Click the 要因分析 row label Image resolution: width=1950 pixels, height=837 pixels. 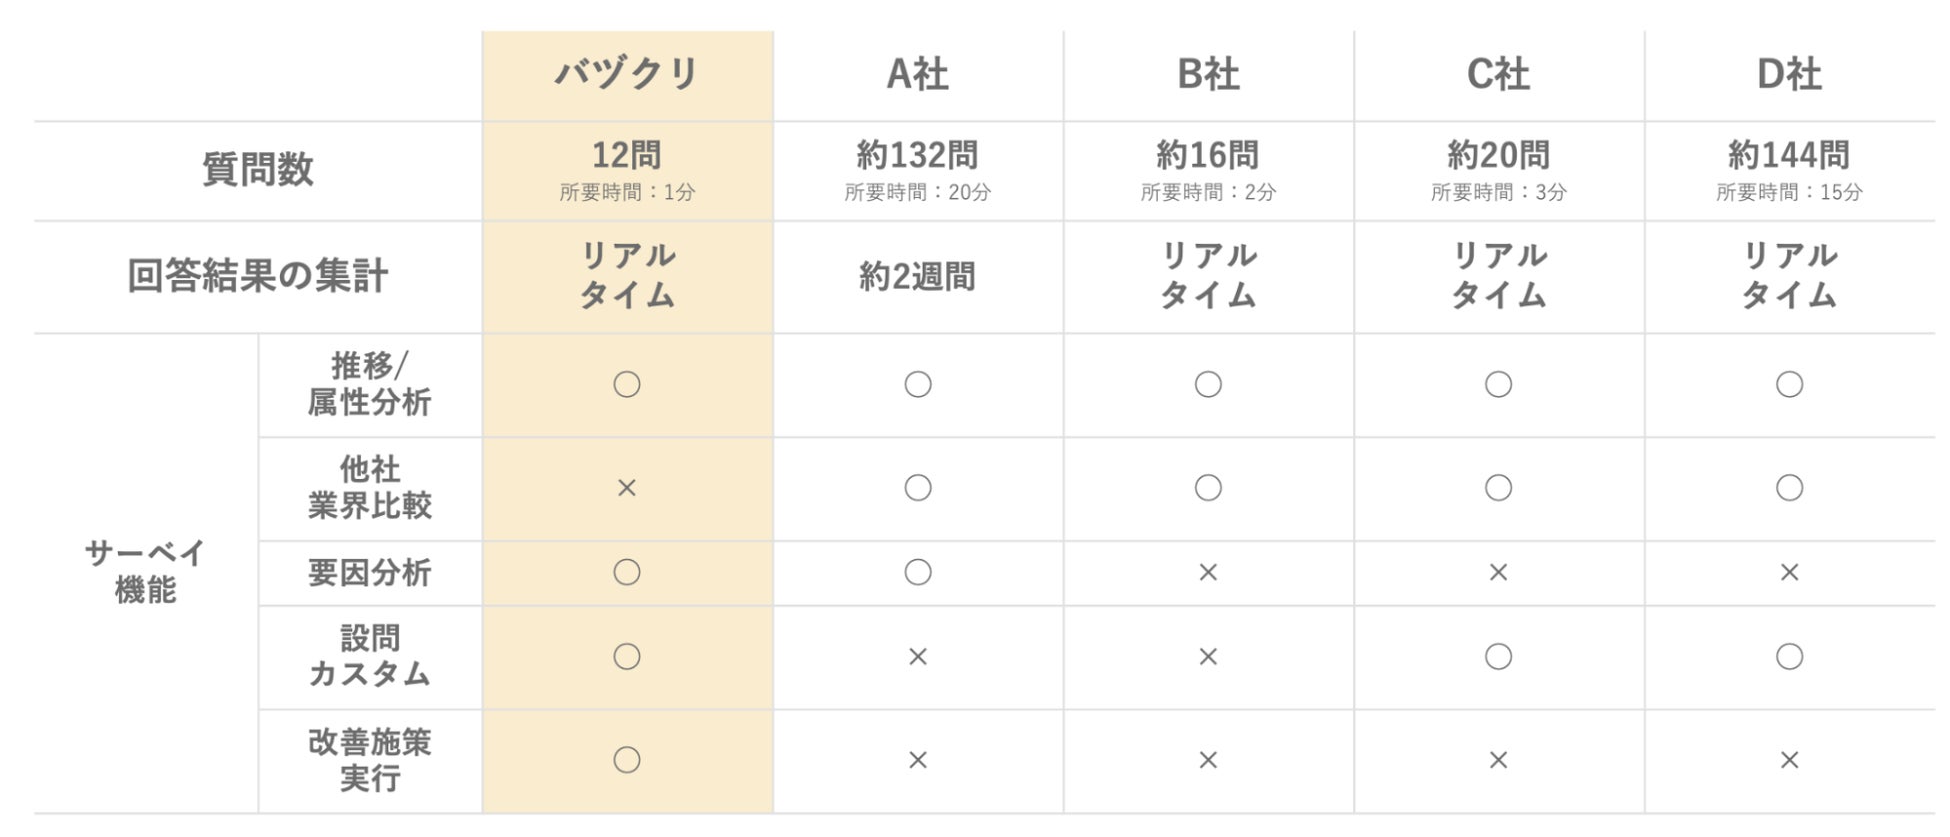point(370,572)
